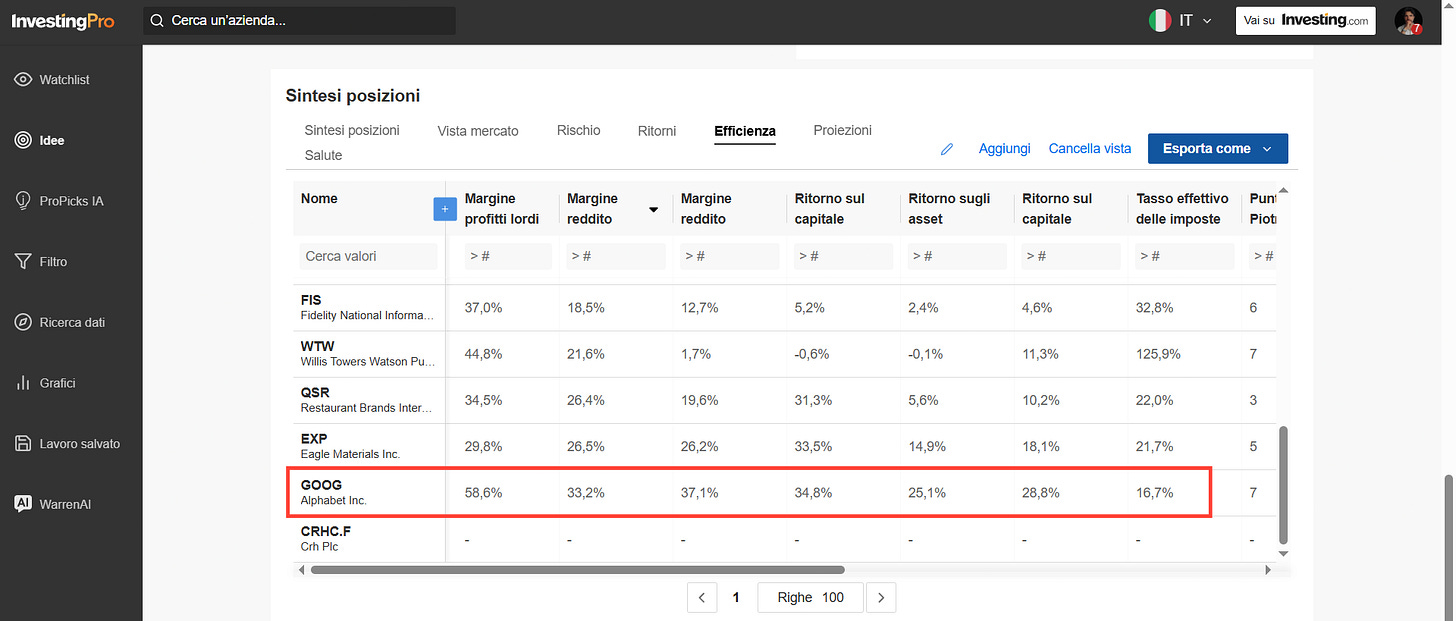Image resolution: width=1456 pixels, height=621 pixels.
Task: Open the Idee target icon
Action: (23, 140)
